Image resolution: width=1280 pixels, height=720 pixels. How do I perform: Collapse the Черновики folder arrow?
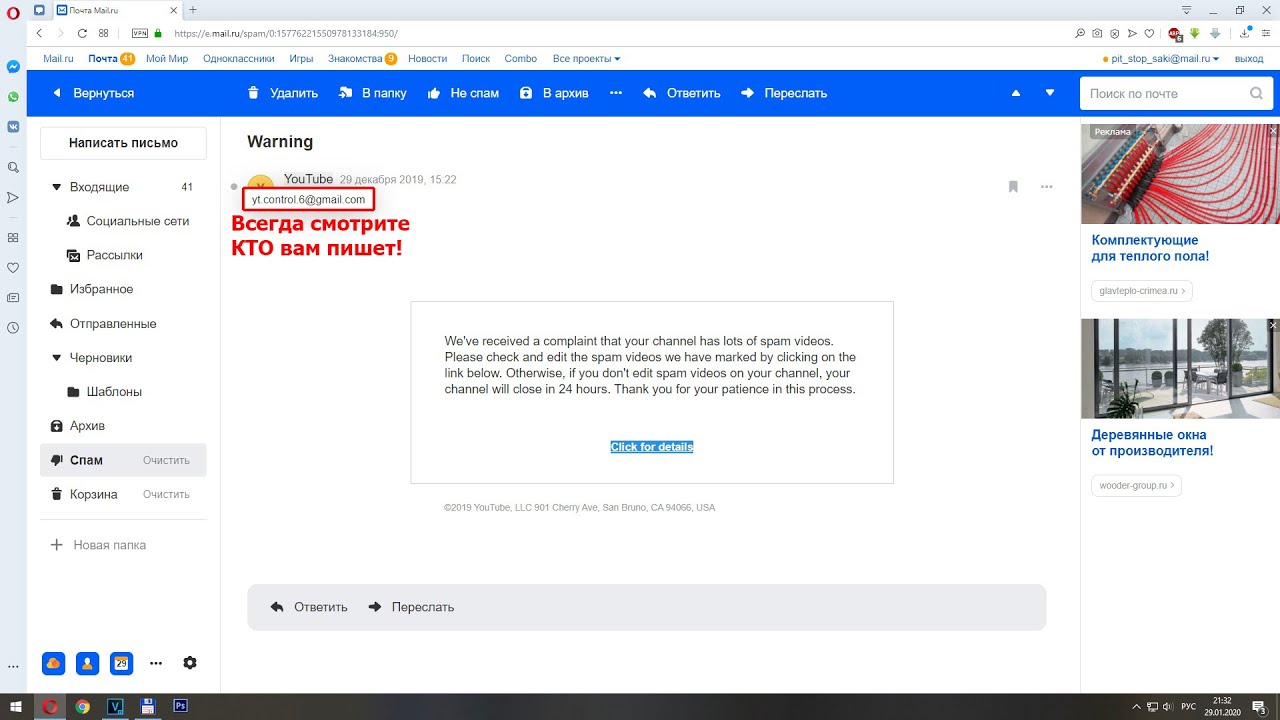pyautogui.click(x=57, y=357)
